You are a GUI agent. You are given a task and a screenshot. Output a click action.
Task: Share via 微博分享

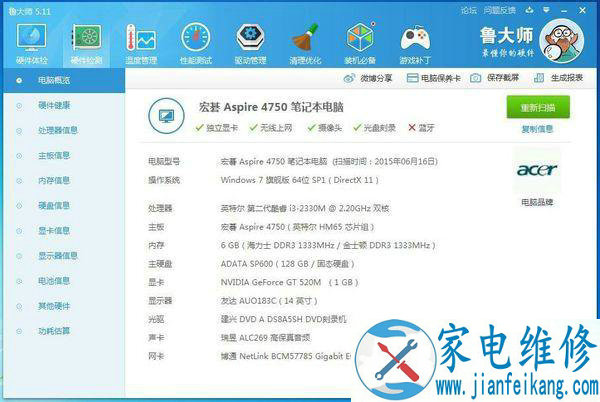pos(368,78)
